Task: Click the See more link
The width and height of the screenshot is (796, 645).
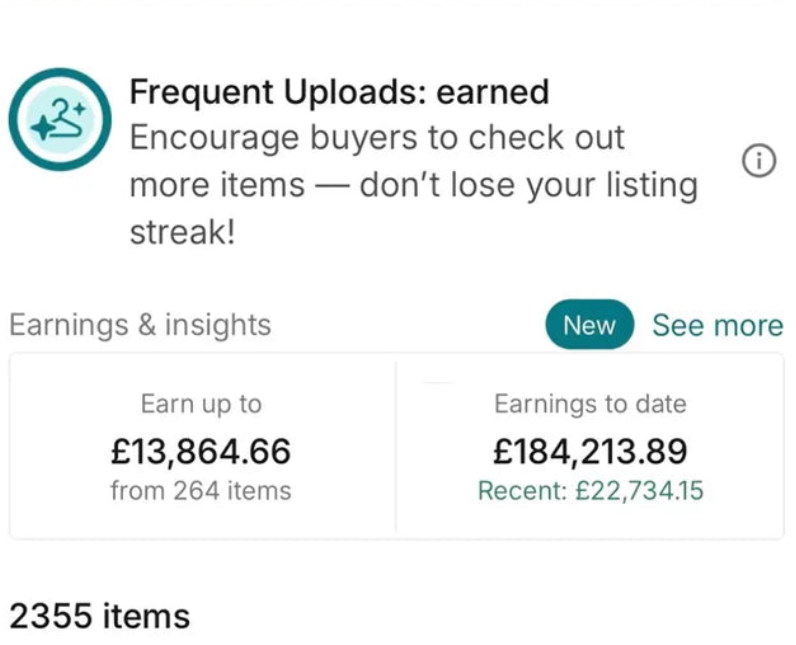Action: 717,325
